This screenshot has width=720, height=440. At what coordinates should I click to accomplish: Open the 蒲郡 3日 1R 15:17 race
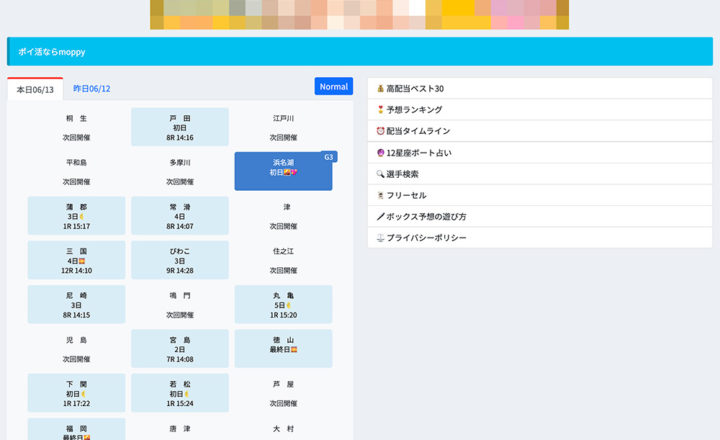pyautogui.click(x=76, y=216)
